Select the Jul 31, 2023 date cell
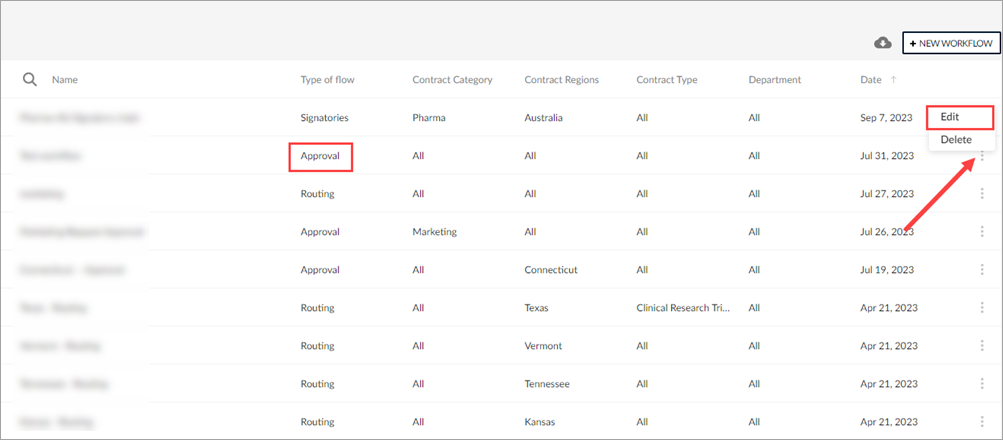The image size is (1003, 440). [887, 155]
